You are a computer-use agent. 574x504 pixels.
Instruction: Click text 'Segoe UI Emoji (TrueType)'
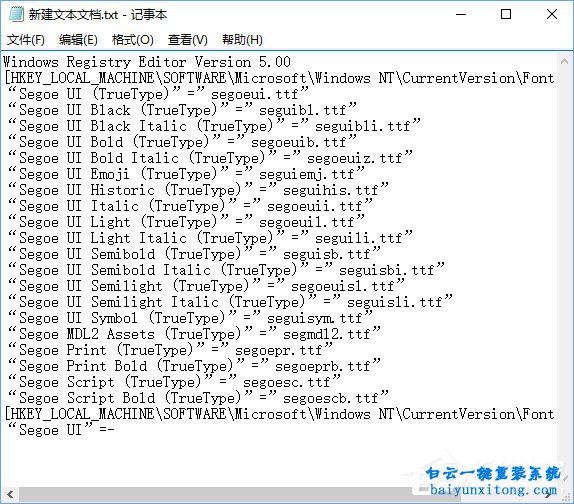118,174
